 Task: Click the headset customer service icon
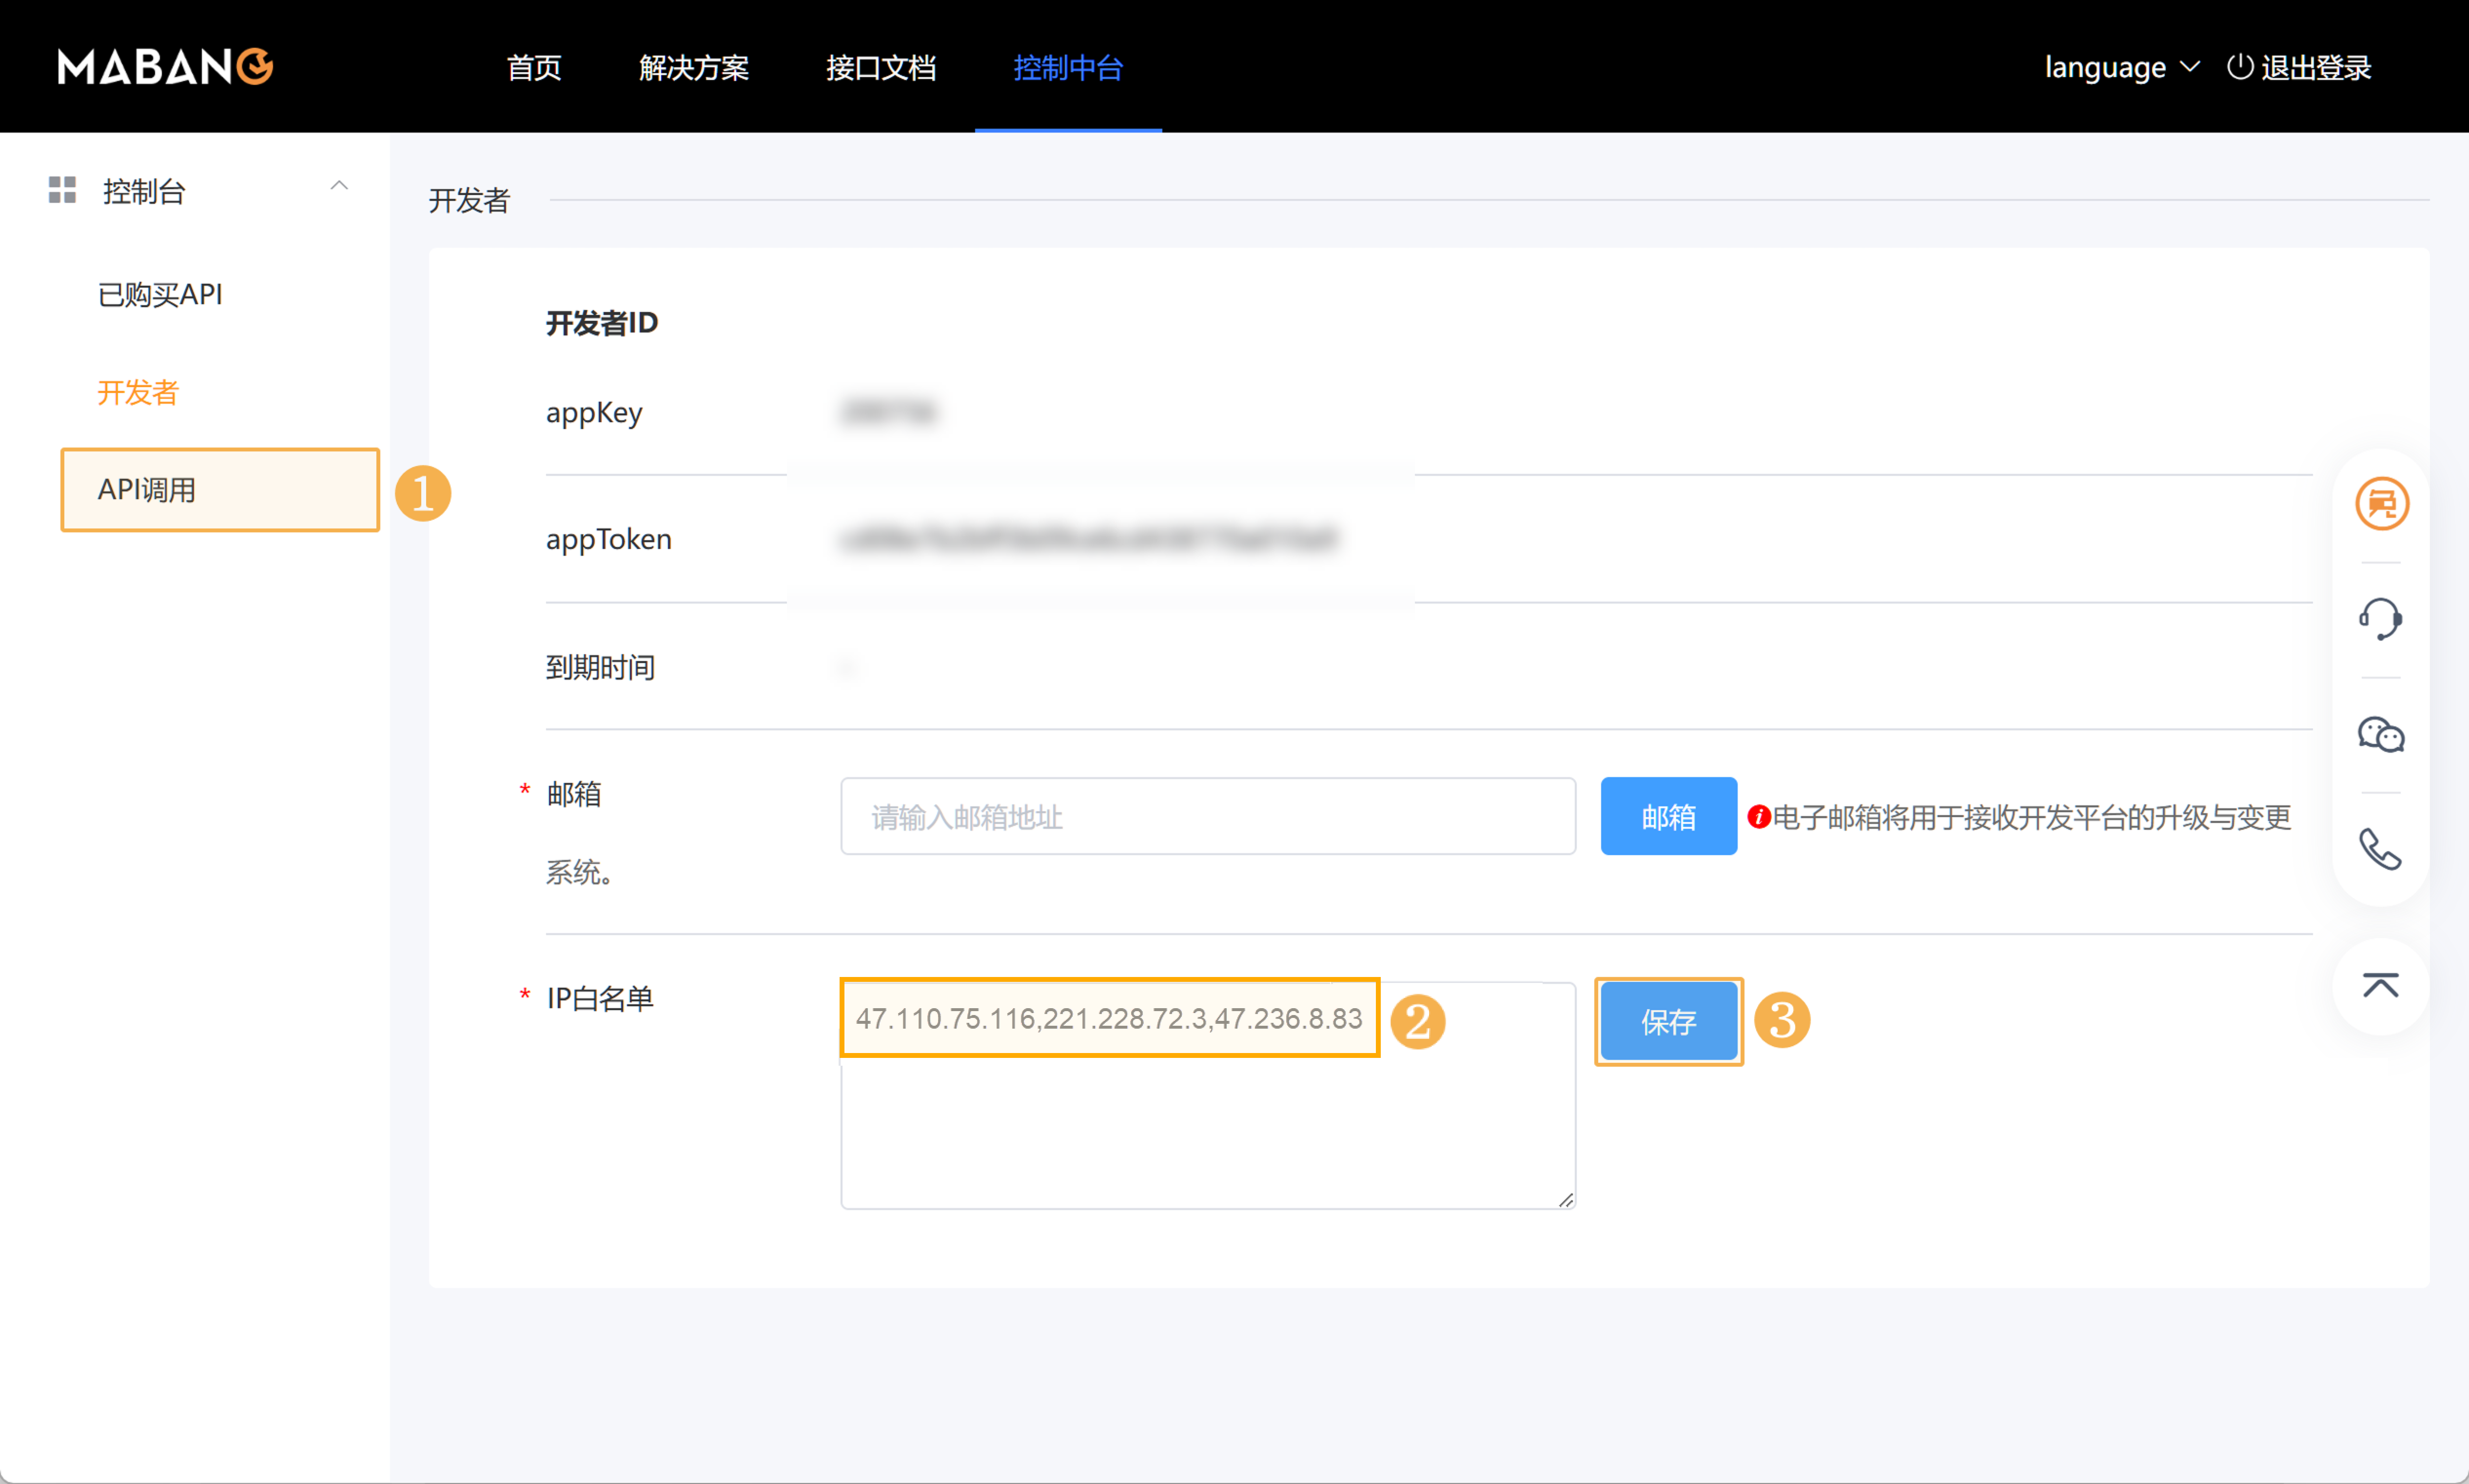click(x=2381, y=619)
